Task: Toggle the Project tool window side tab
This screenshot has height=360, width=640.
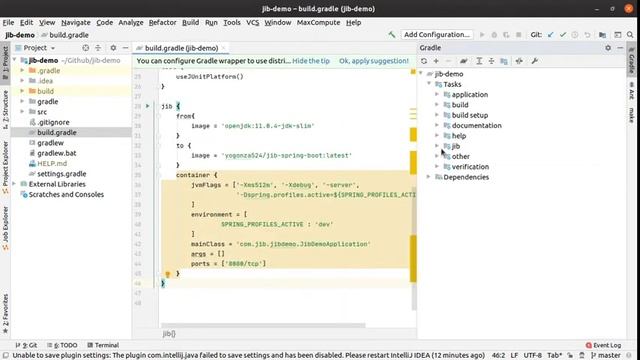Action: [x=5, y=62]
